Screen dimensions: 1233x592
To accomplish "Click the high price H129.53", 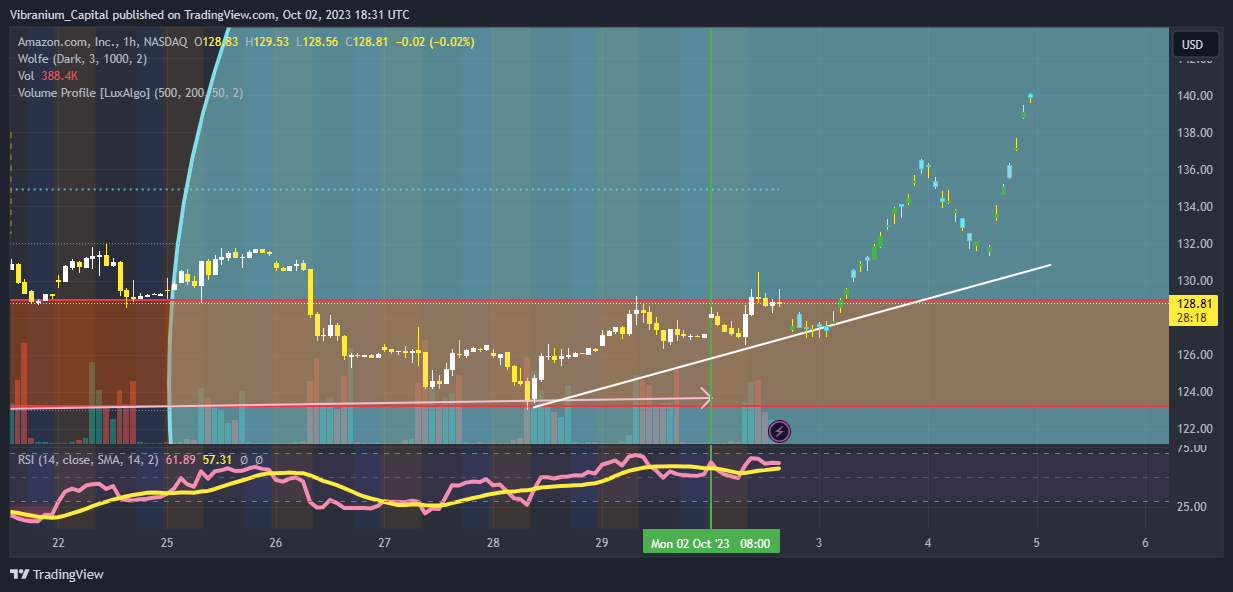I will point(269,41).
